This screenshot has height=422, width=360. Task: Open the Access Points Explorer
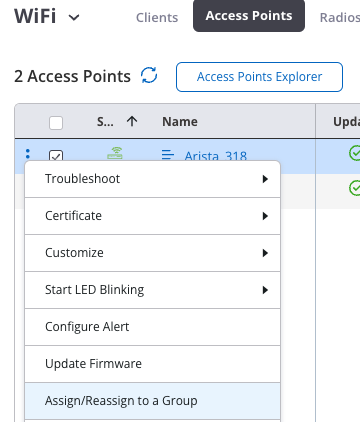click(259, 77)
